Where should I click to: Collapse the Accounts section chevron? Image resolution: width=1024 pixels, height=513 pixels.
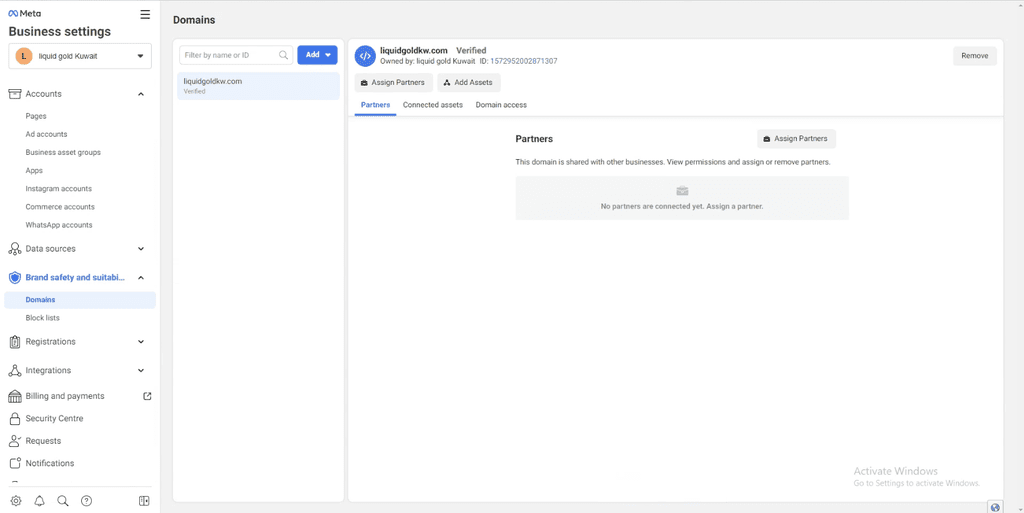[x=141, y=94]
